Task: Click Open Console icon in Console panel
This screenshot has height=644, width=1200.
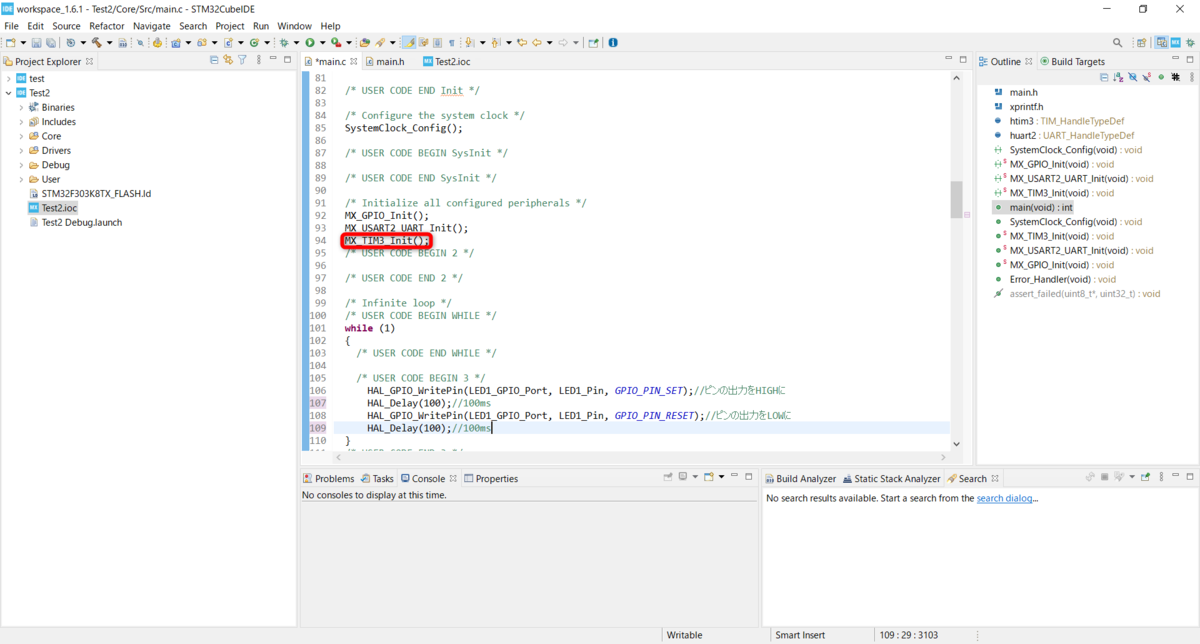Action: click(x=707, y=478)
